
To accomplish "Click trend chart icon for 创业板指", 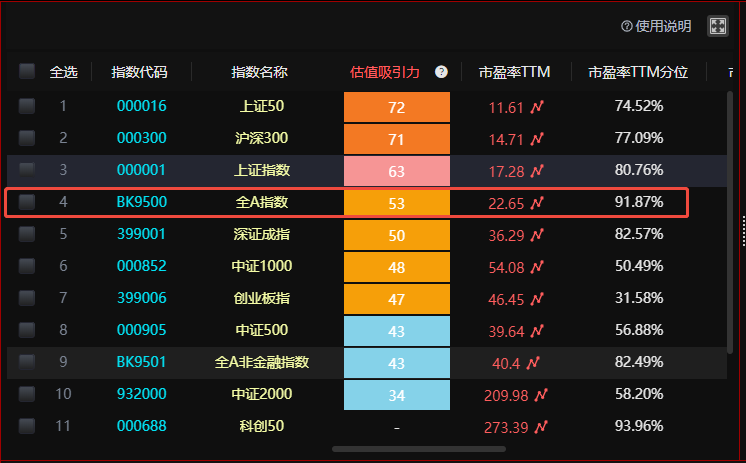I will [537, 299].
